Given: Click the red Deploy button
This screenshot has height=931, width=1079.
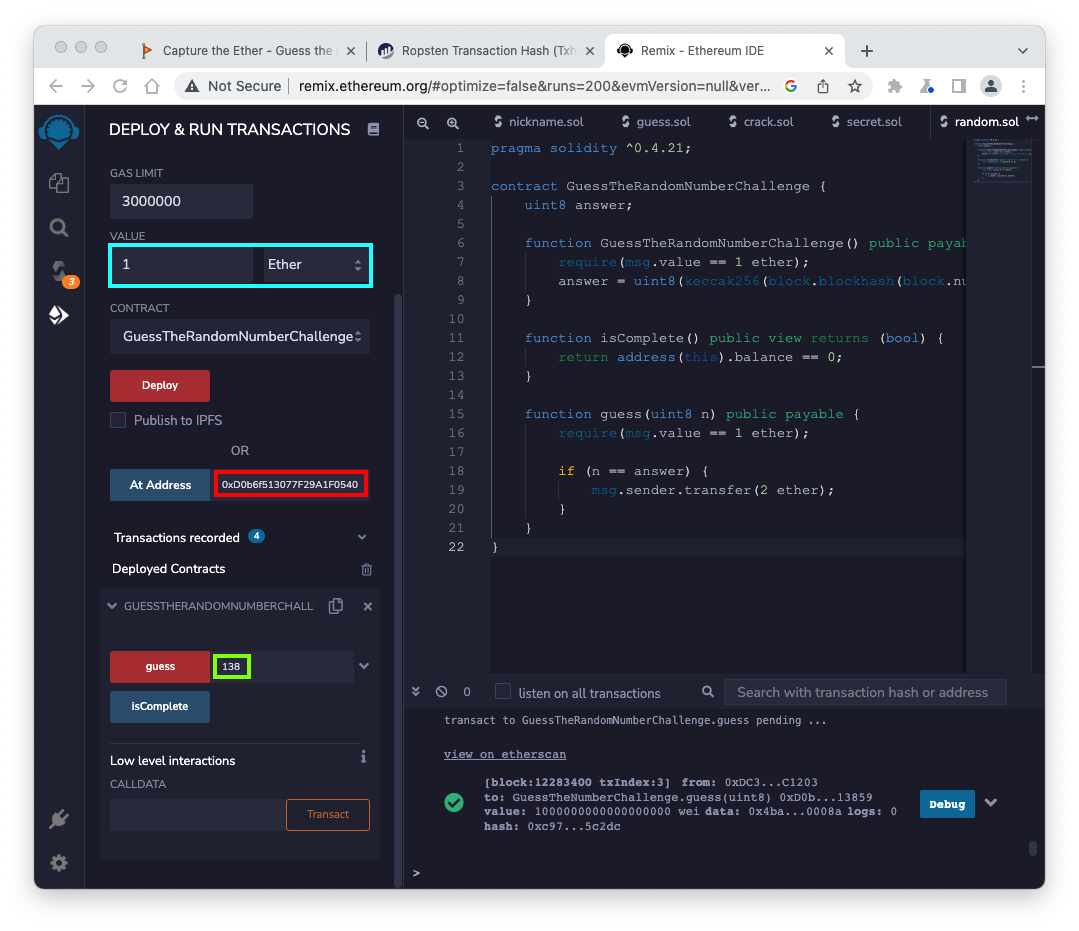Looking at the screenshot, I should [160, 385].
